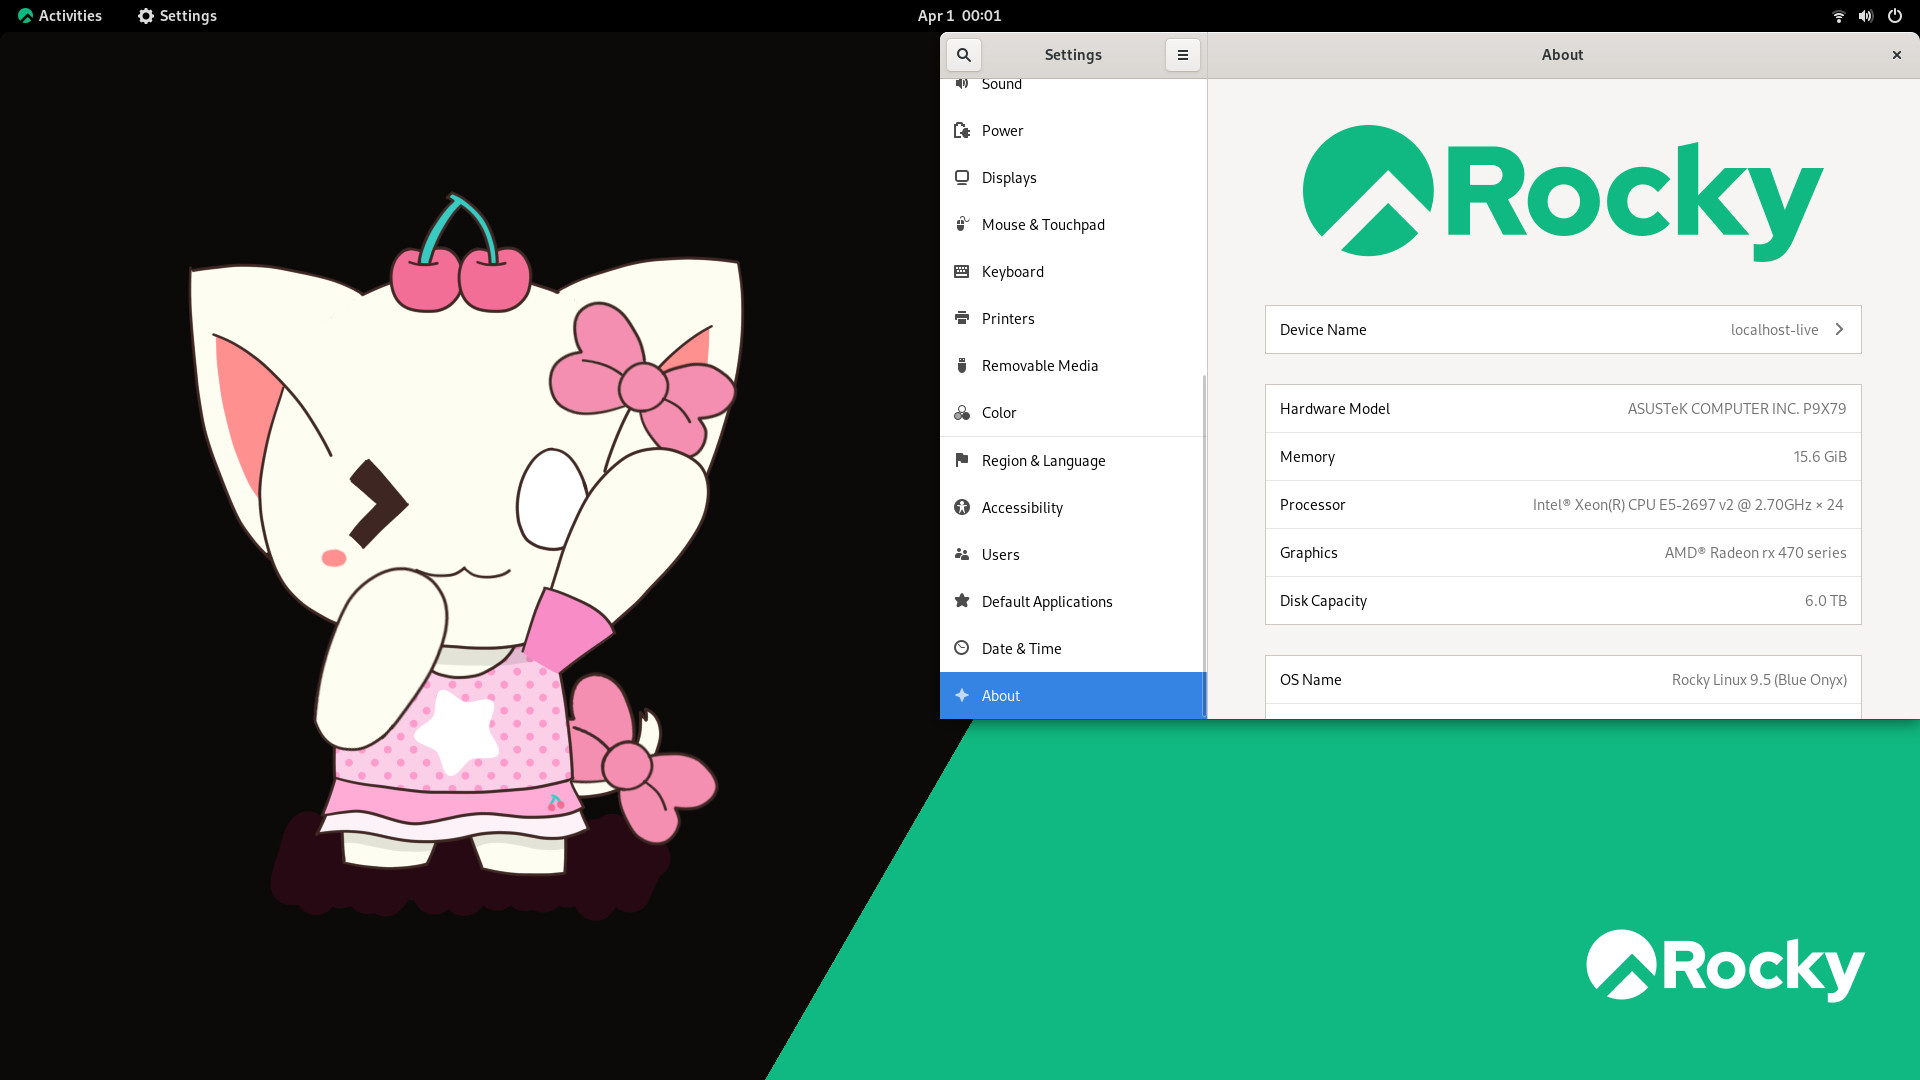Click the Settings sidebar scrollbar
This screenshot has height=1080, width=1920.
1204,546
